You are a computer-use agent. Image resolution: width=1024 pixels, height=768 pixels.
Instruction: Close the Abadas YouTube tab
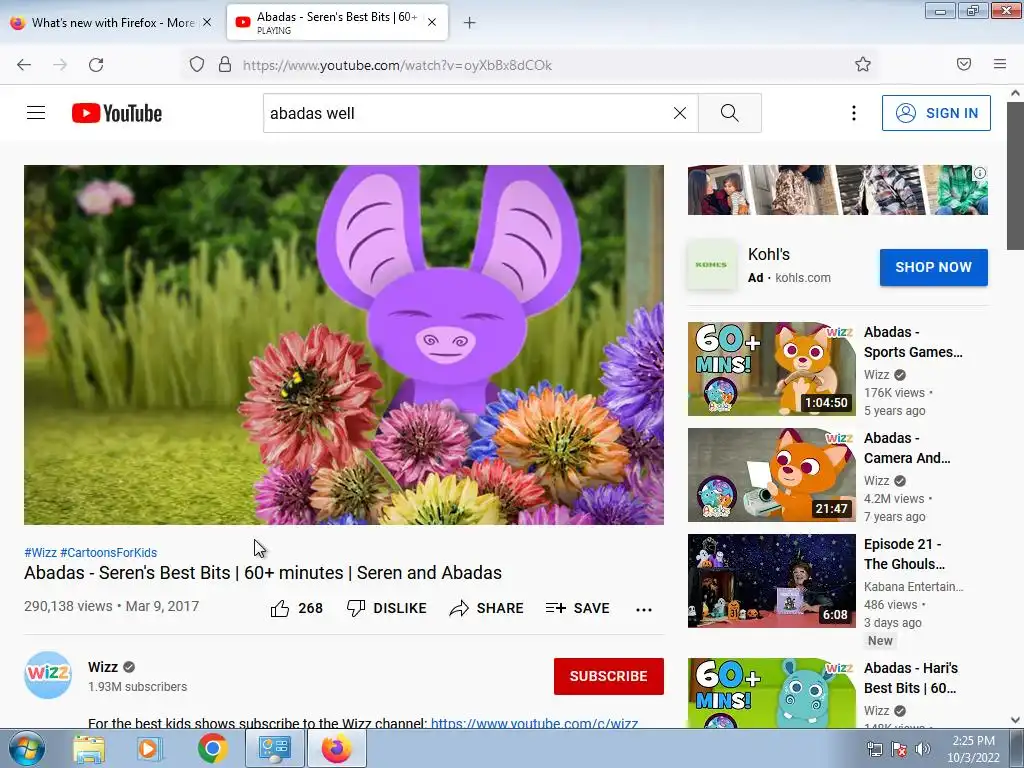432,22
